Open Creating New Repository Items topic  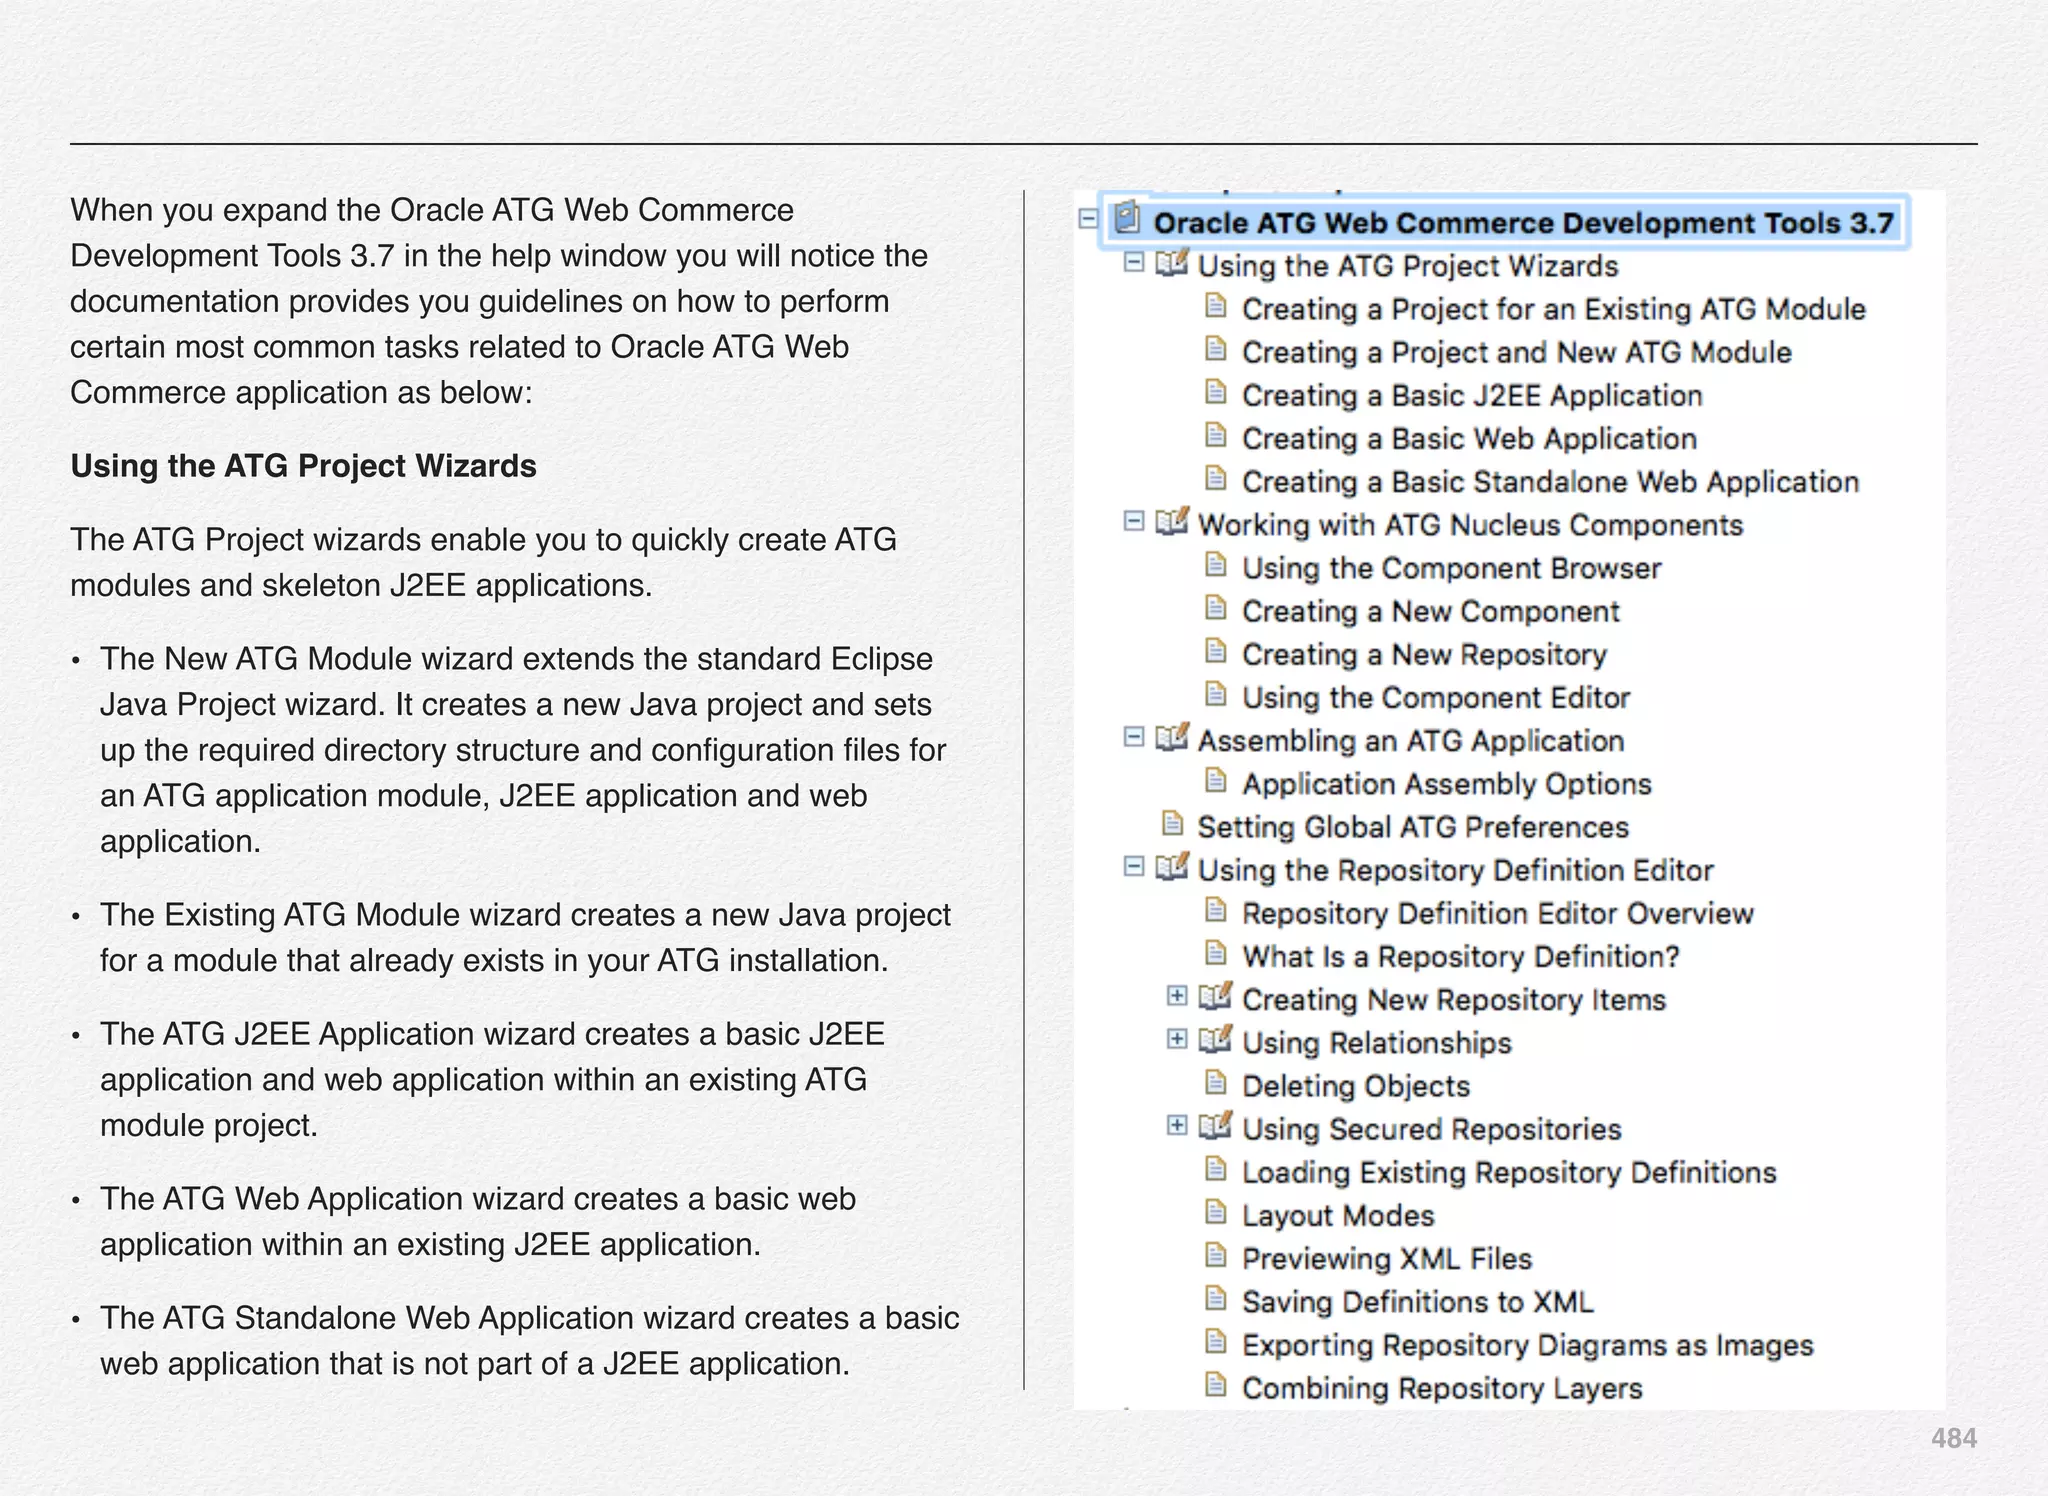pos(1454,1000)
